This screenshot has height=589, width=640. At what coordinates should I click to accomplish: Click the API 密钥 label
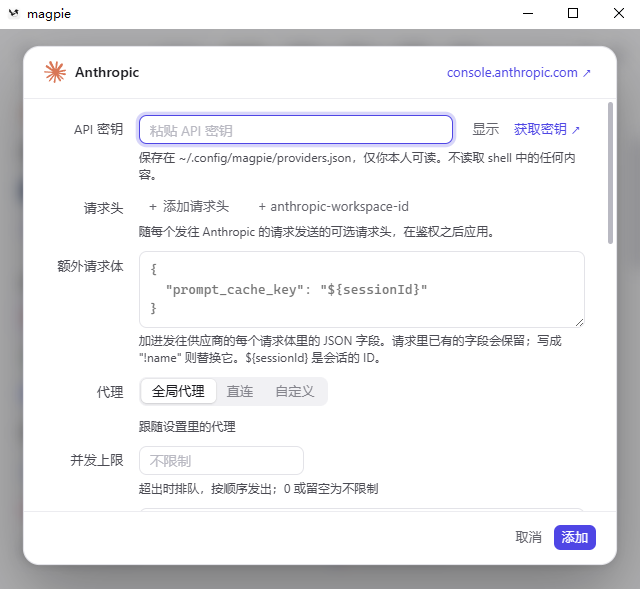click(98, 129)
